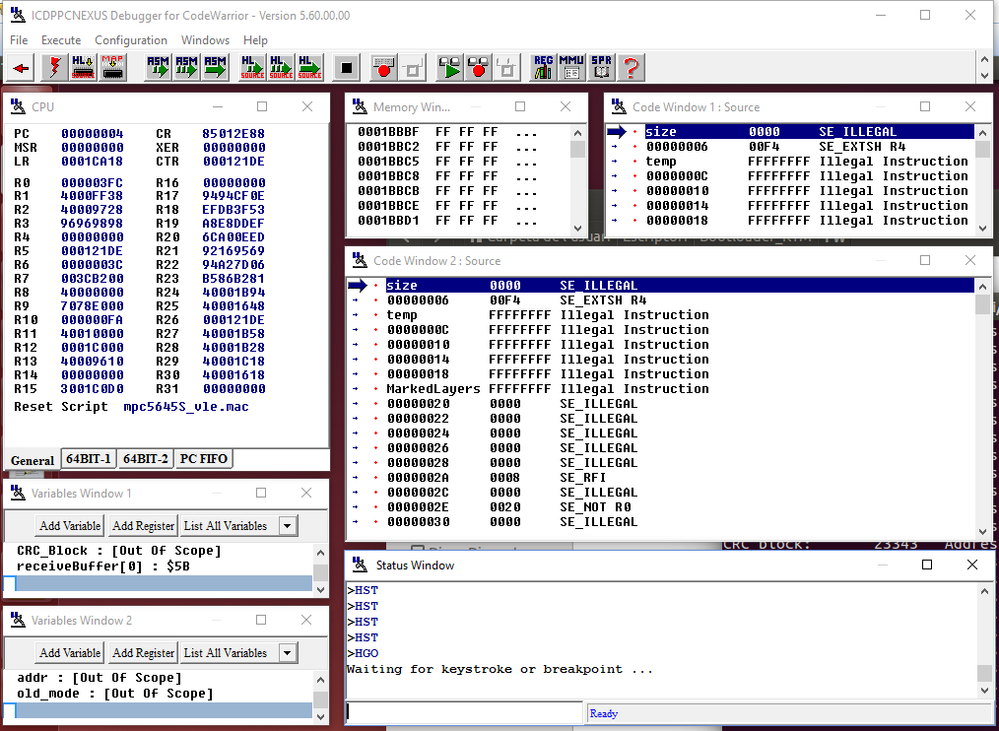Toggle breakpoint dot on temp row in Code Window 1
This screenshot has height=731, width=999.
pyautogui.click(x=635, y=161)
